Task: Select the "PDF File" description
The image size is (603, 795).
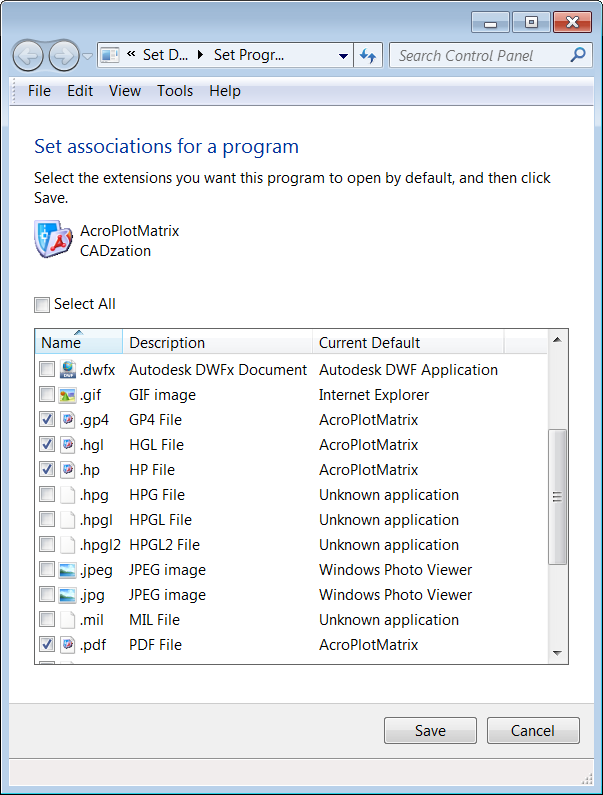Action: (x=155, y=644)
